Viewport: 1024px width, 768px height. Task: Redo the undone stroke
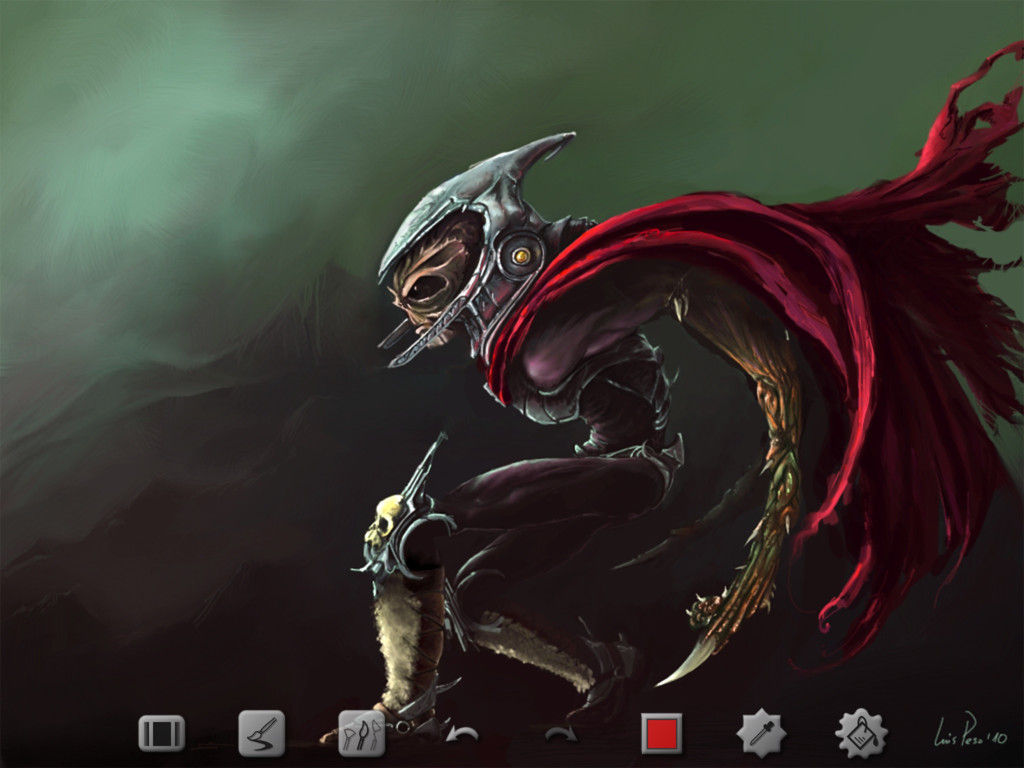(562, 735)
